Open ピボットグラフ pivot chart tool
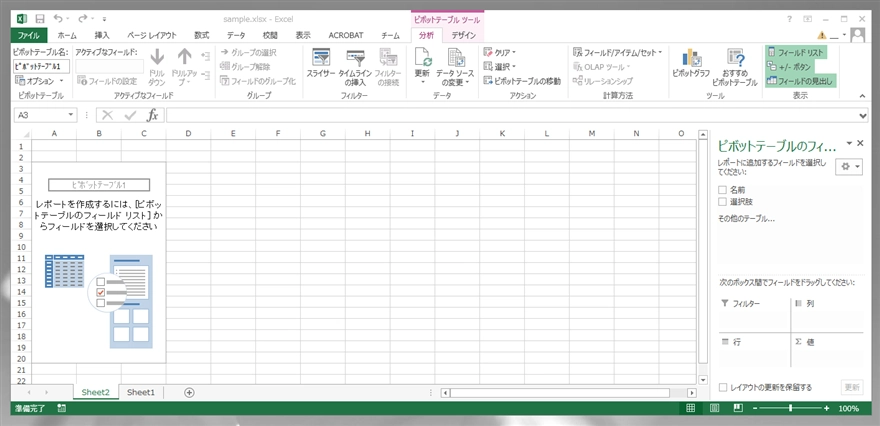Viewport: 880px width, 426px height. pyautogui.click(x=691, y=62)
